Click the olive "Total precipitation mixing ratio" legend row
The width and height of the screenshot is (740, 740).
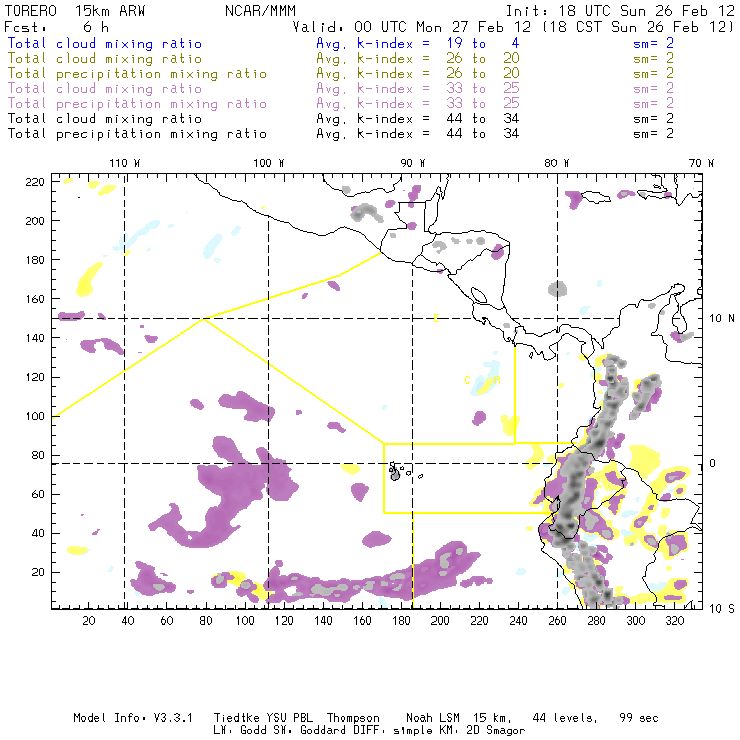pos(137,74)
